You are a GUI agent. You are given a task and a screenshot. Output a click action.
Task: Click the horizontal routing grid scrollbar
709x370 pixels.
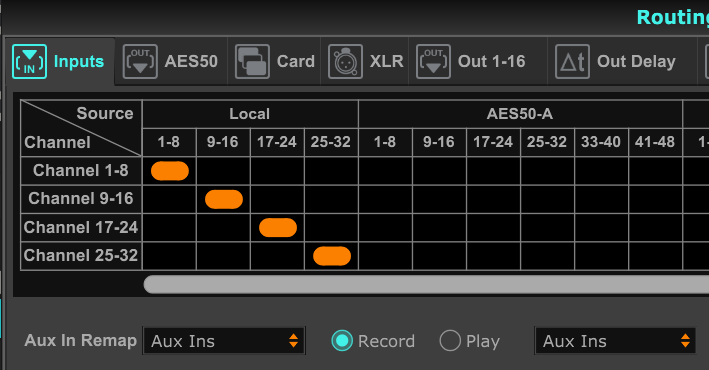[x=426, y=285]
